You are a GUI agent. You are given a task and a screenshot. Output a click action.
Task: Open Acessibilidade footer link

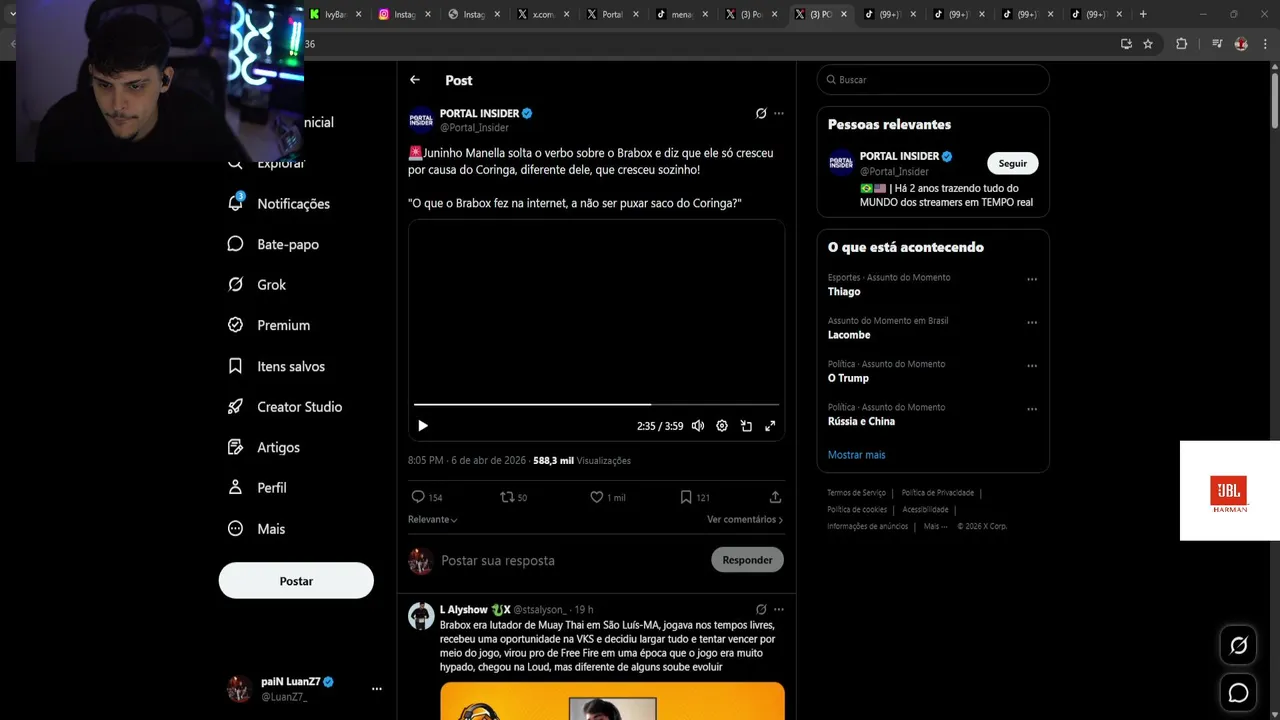coord(925,509)
